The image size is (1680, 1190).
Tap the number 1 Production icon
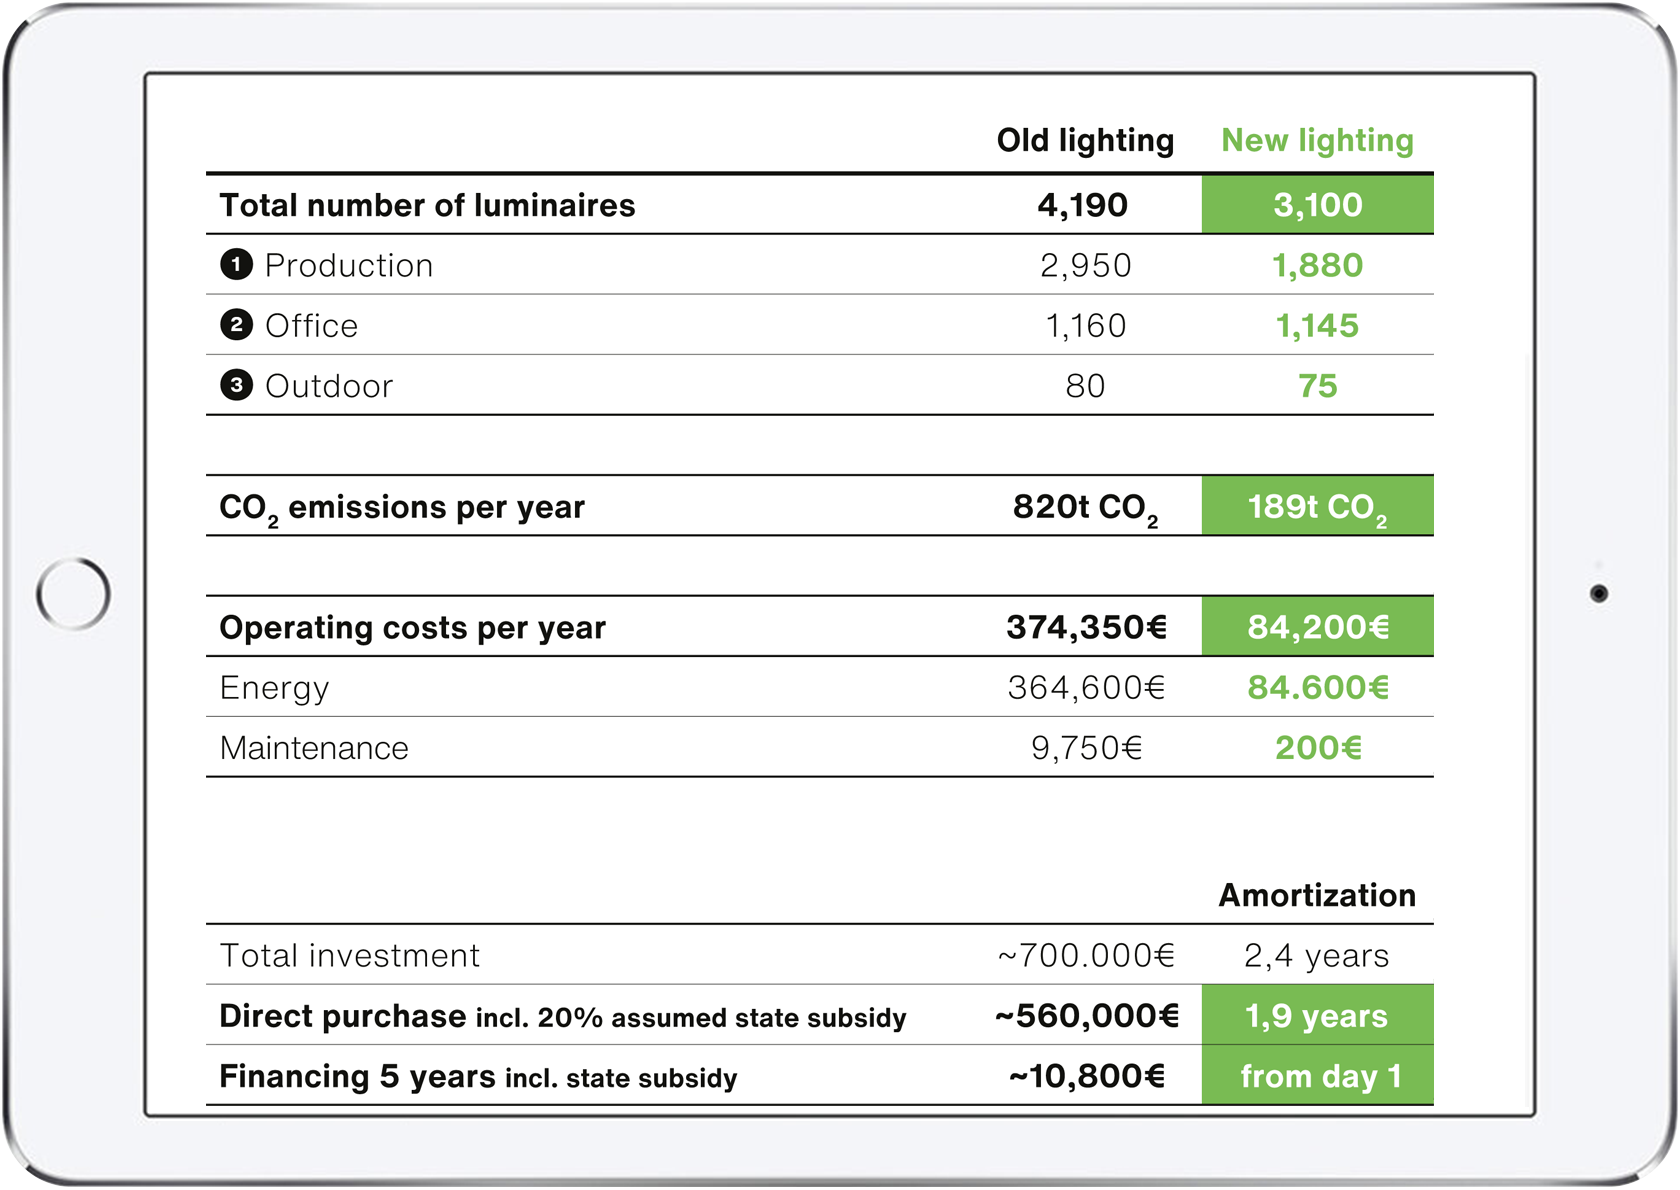click(236, 265)
